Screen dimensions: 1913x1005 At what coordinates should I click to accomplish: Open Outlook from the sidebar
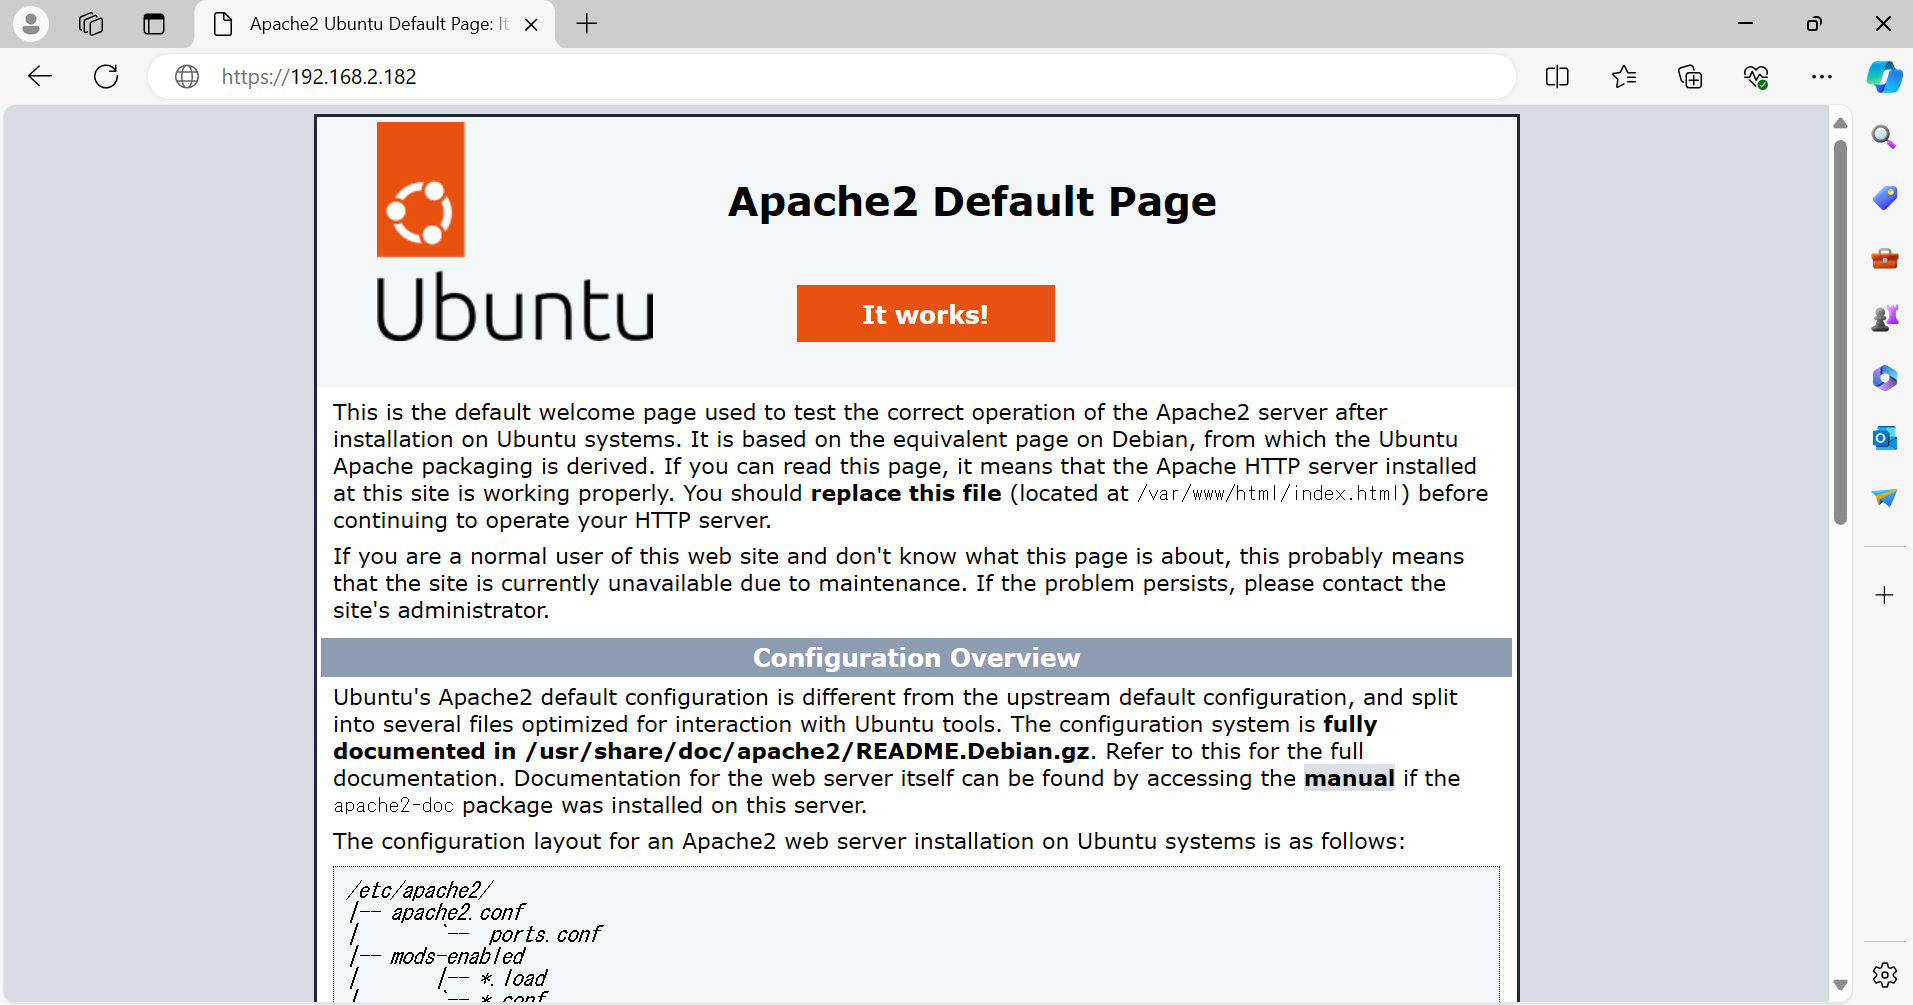pos(1885,437)
